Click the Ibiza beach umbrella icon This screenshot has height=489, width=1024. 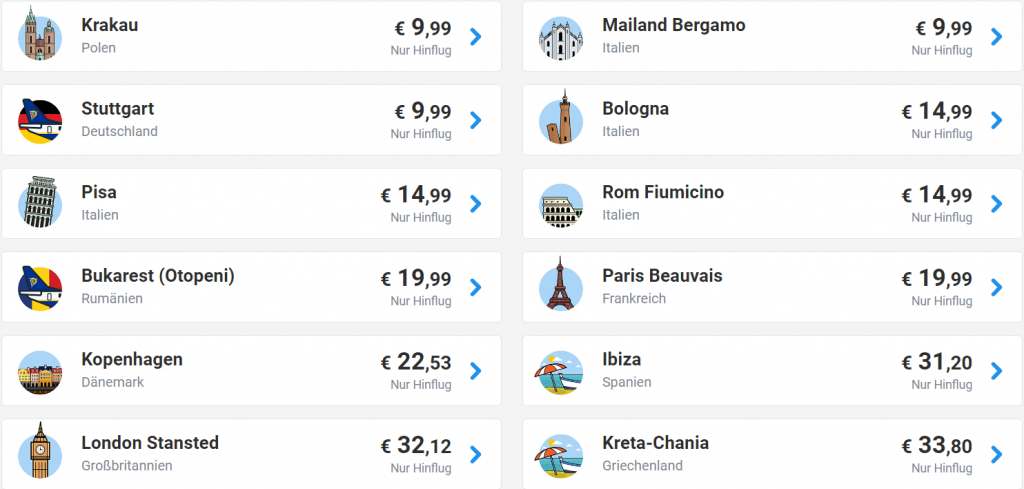coord(561,372)
